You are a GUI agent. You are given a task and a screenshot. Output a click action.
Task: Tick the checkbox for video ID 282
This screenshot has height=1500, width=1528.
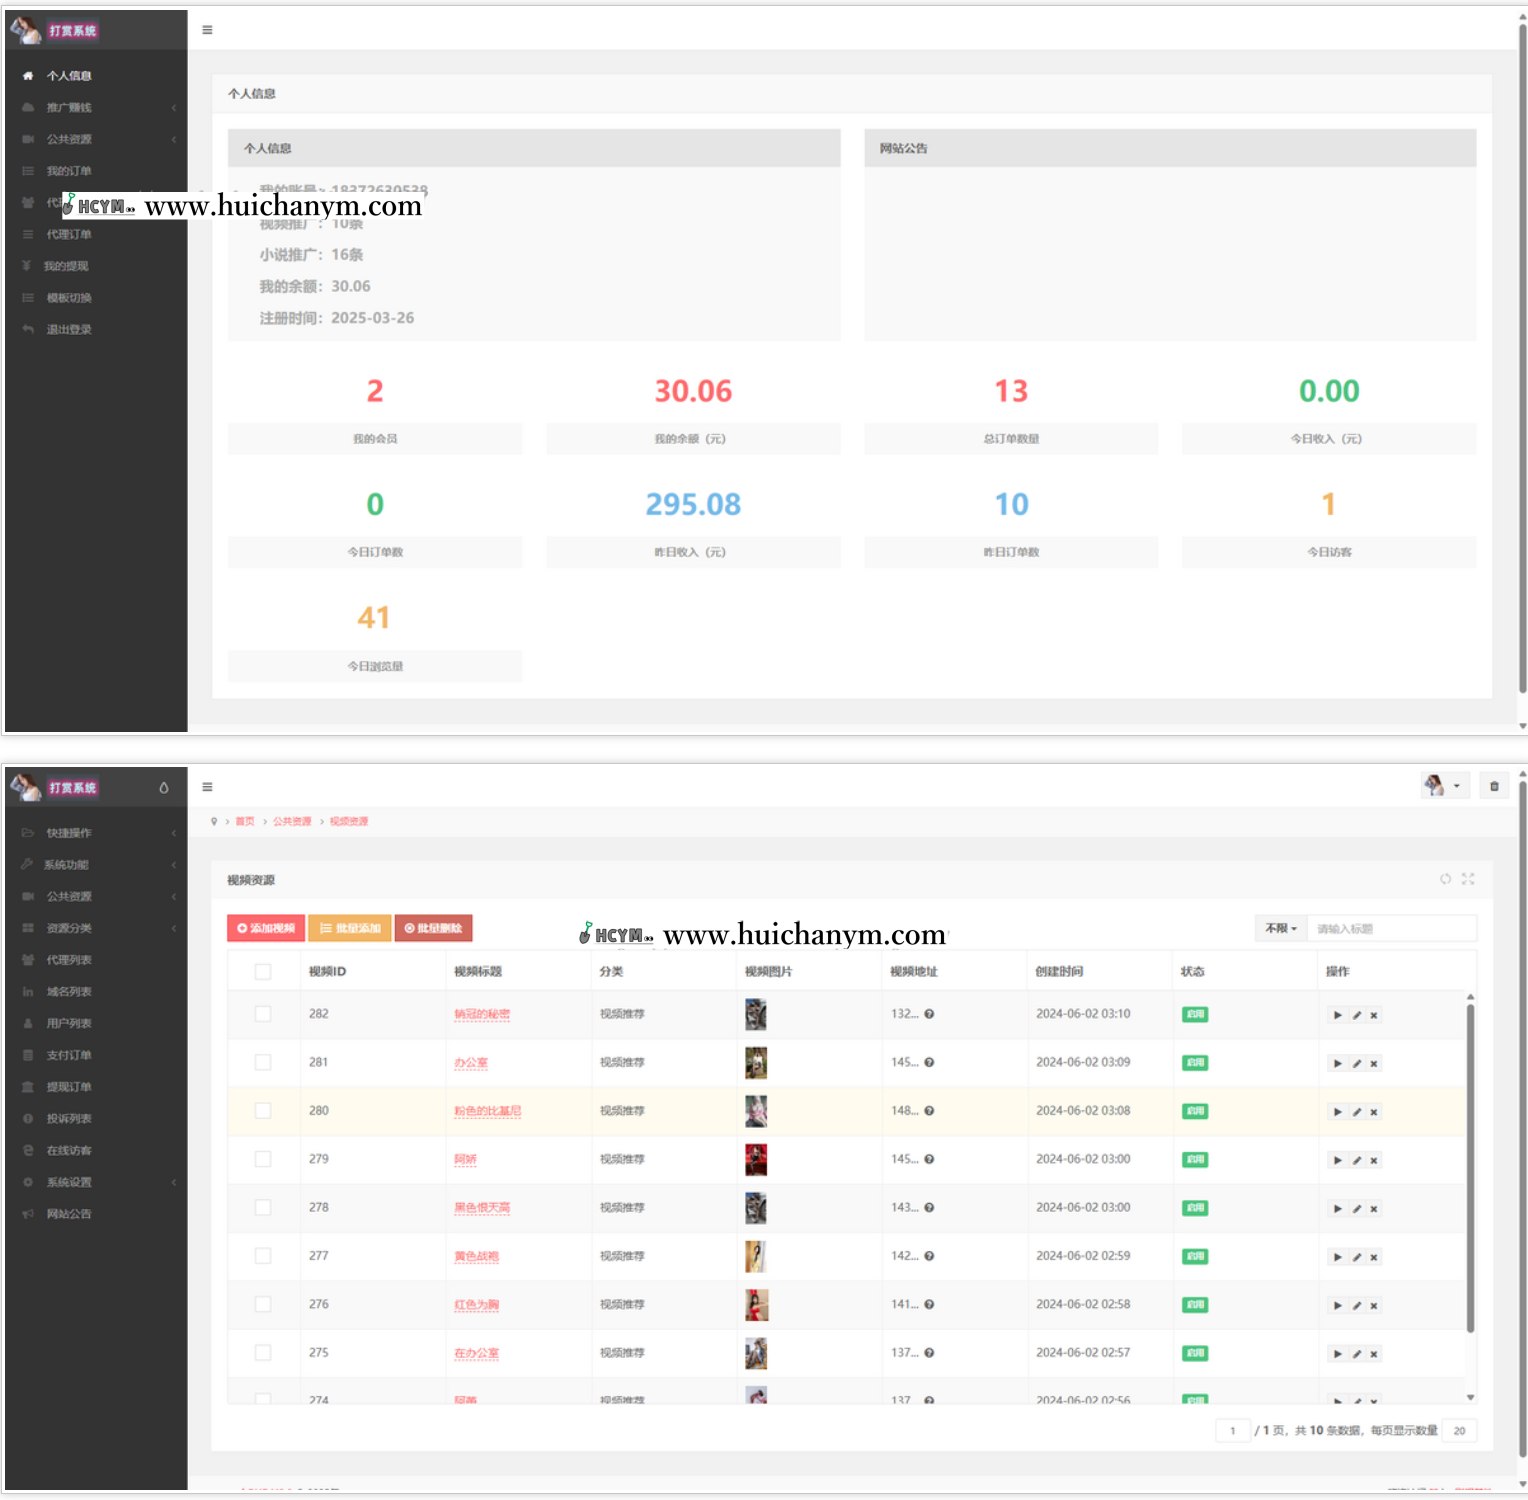click(263, 1014)
